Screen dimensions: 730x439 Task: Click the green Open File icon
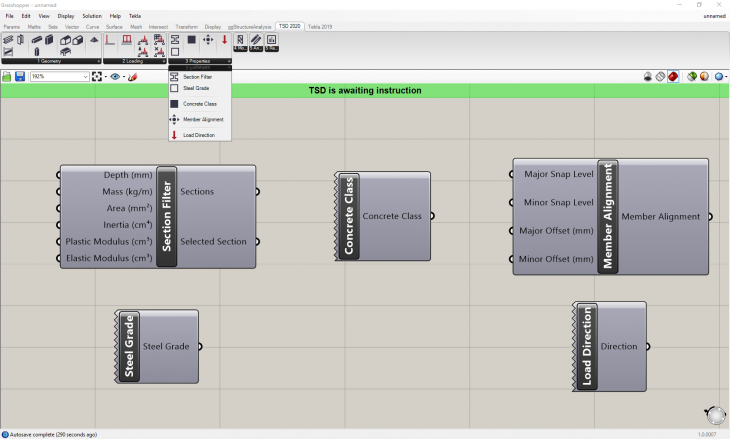click(x=7, y=76)
